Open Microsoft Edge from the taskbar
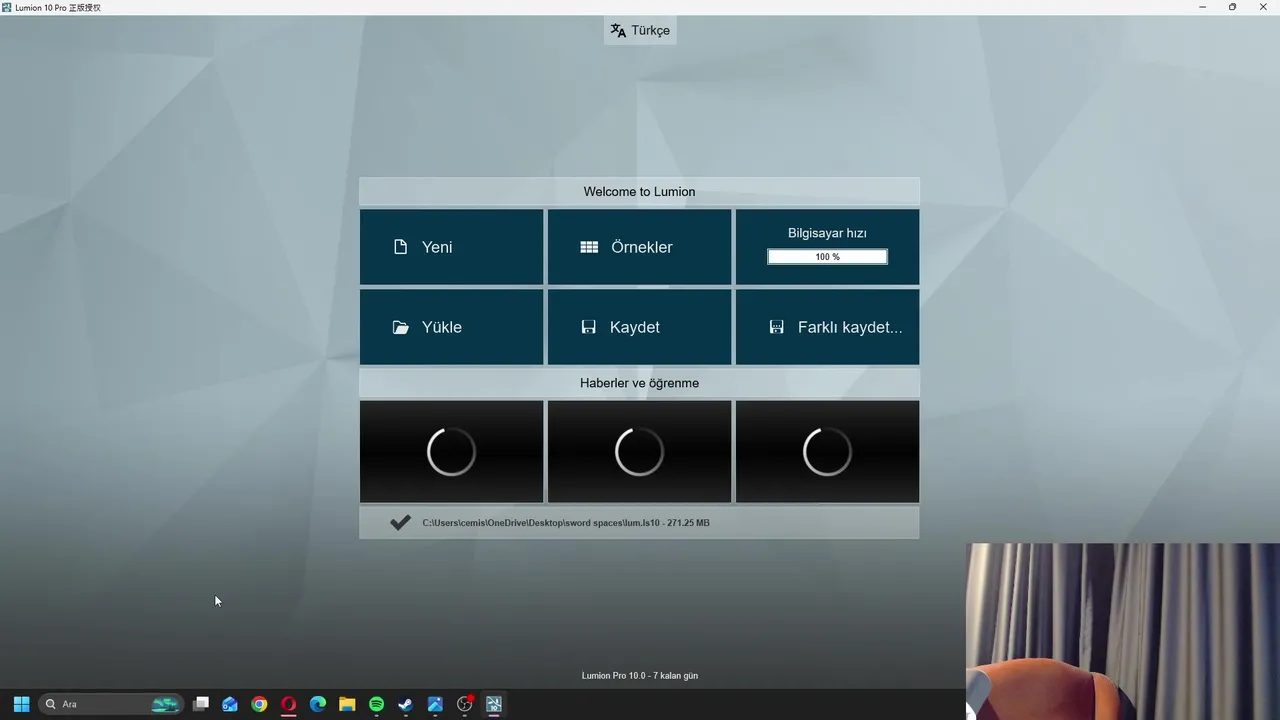1280x720 pixels. coord(318,704)
